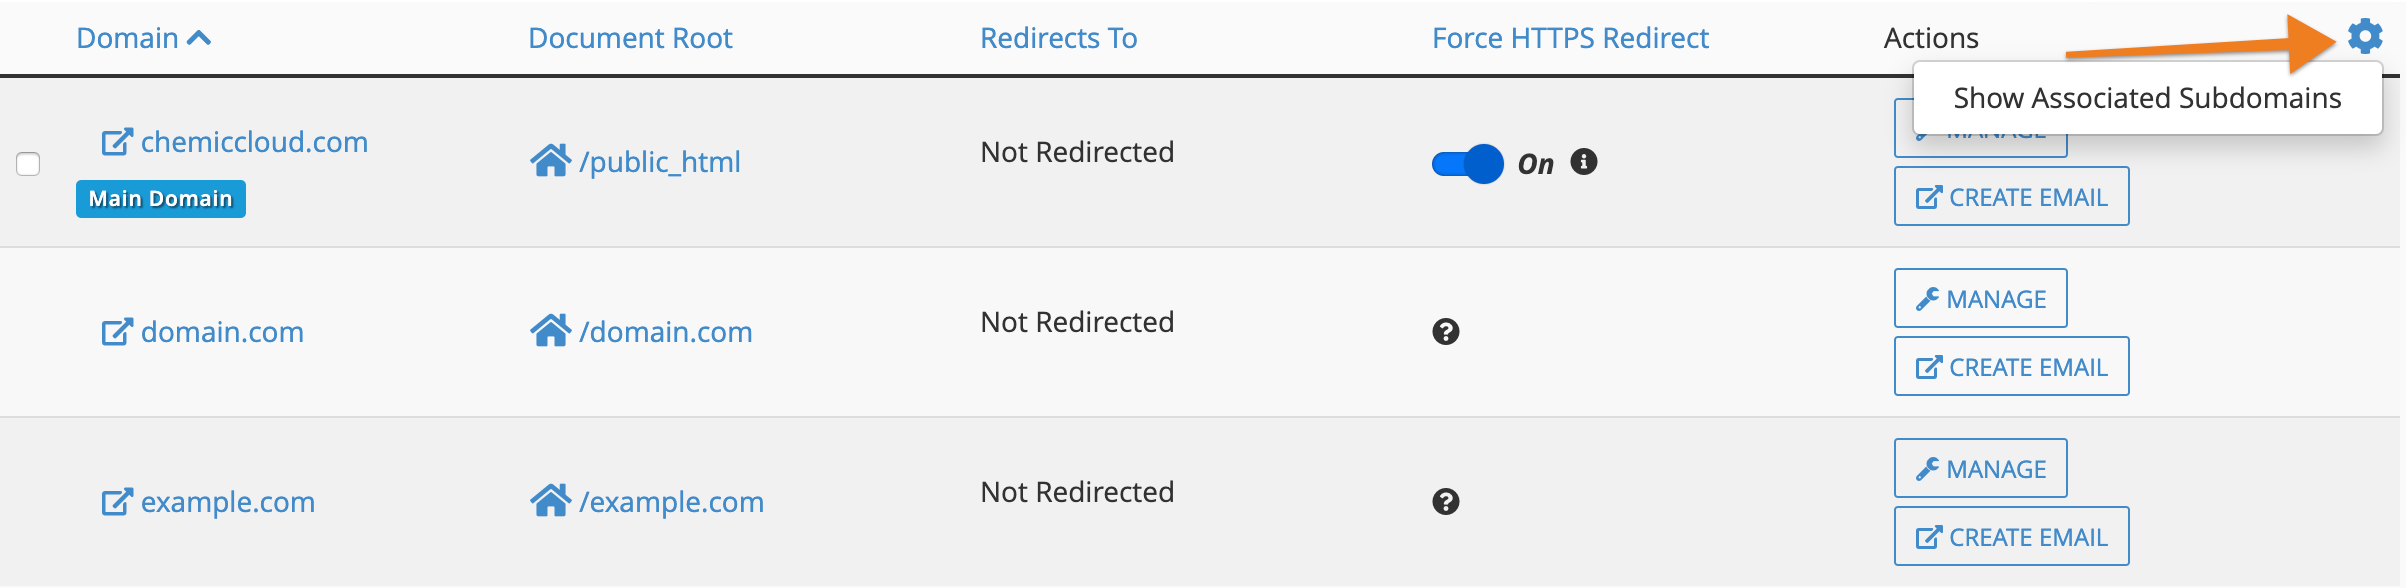Click the question mark icon in example.com HTTPS column
Viewport: 2406px width, 588px height.
click(x=1444, y=501)
